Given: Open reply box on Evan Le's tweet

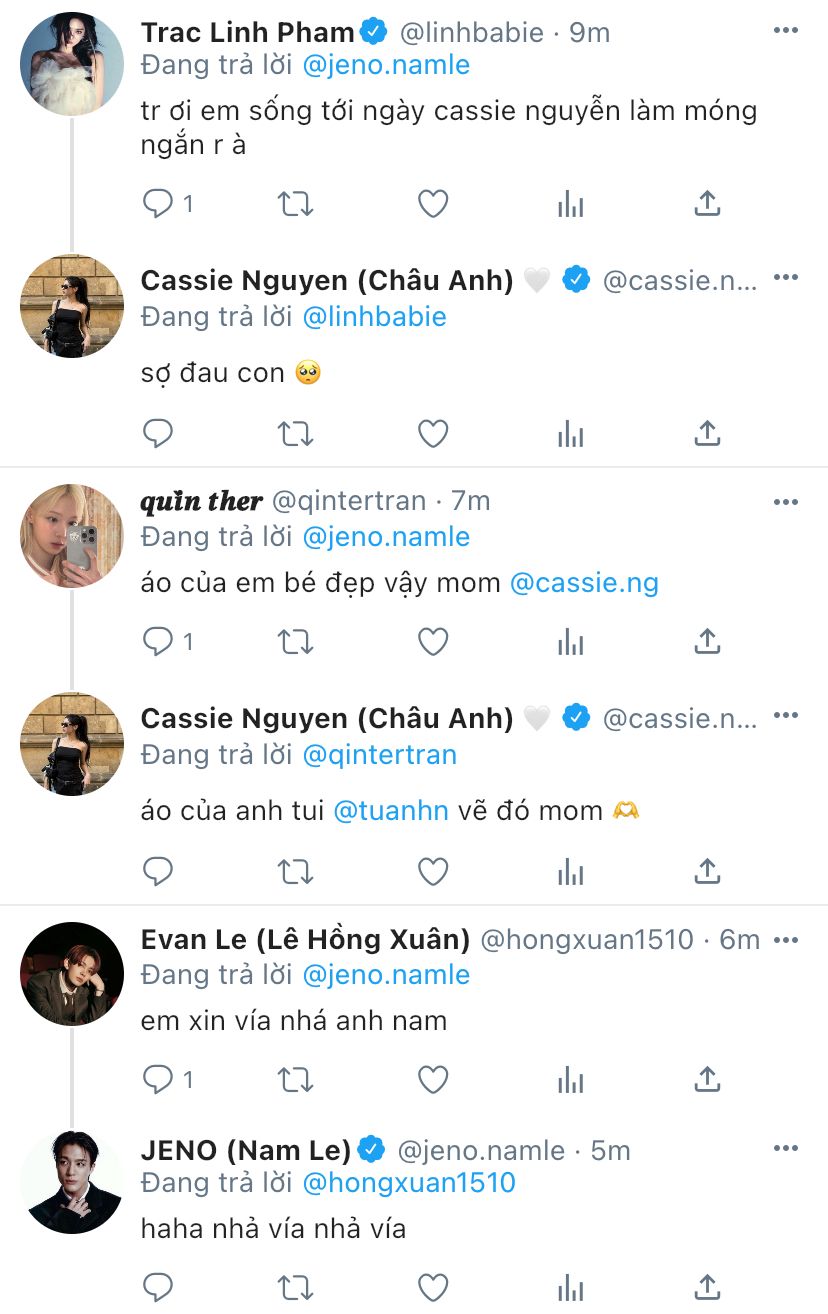Looking at the screenshot, I should 158,1080.
